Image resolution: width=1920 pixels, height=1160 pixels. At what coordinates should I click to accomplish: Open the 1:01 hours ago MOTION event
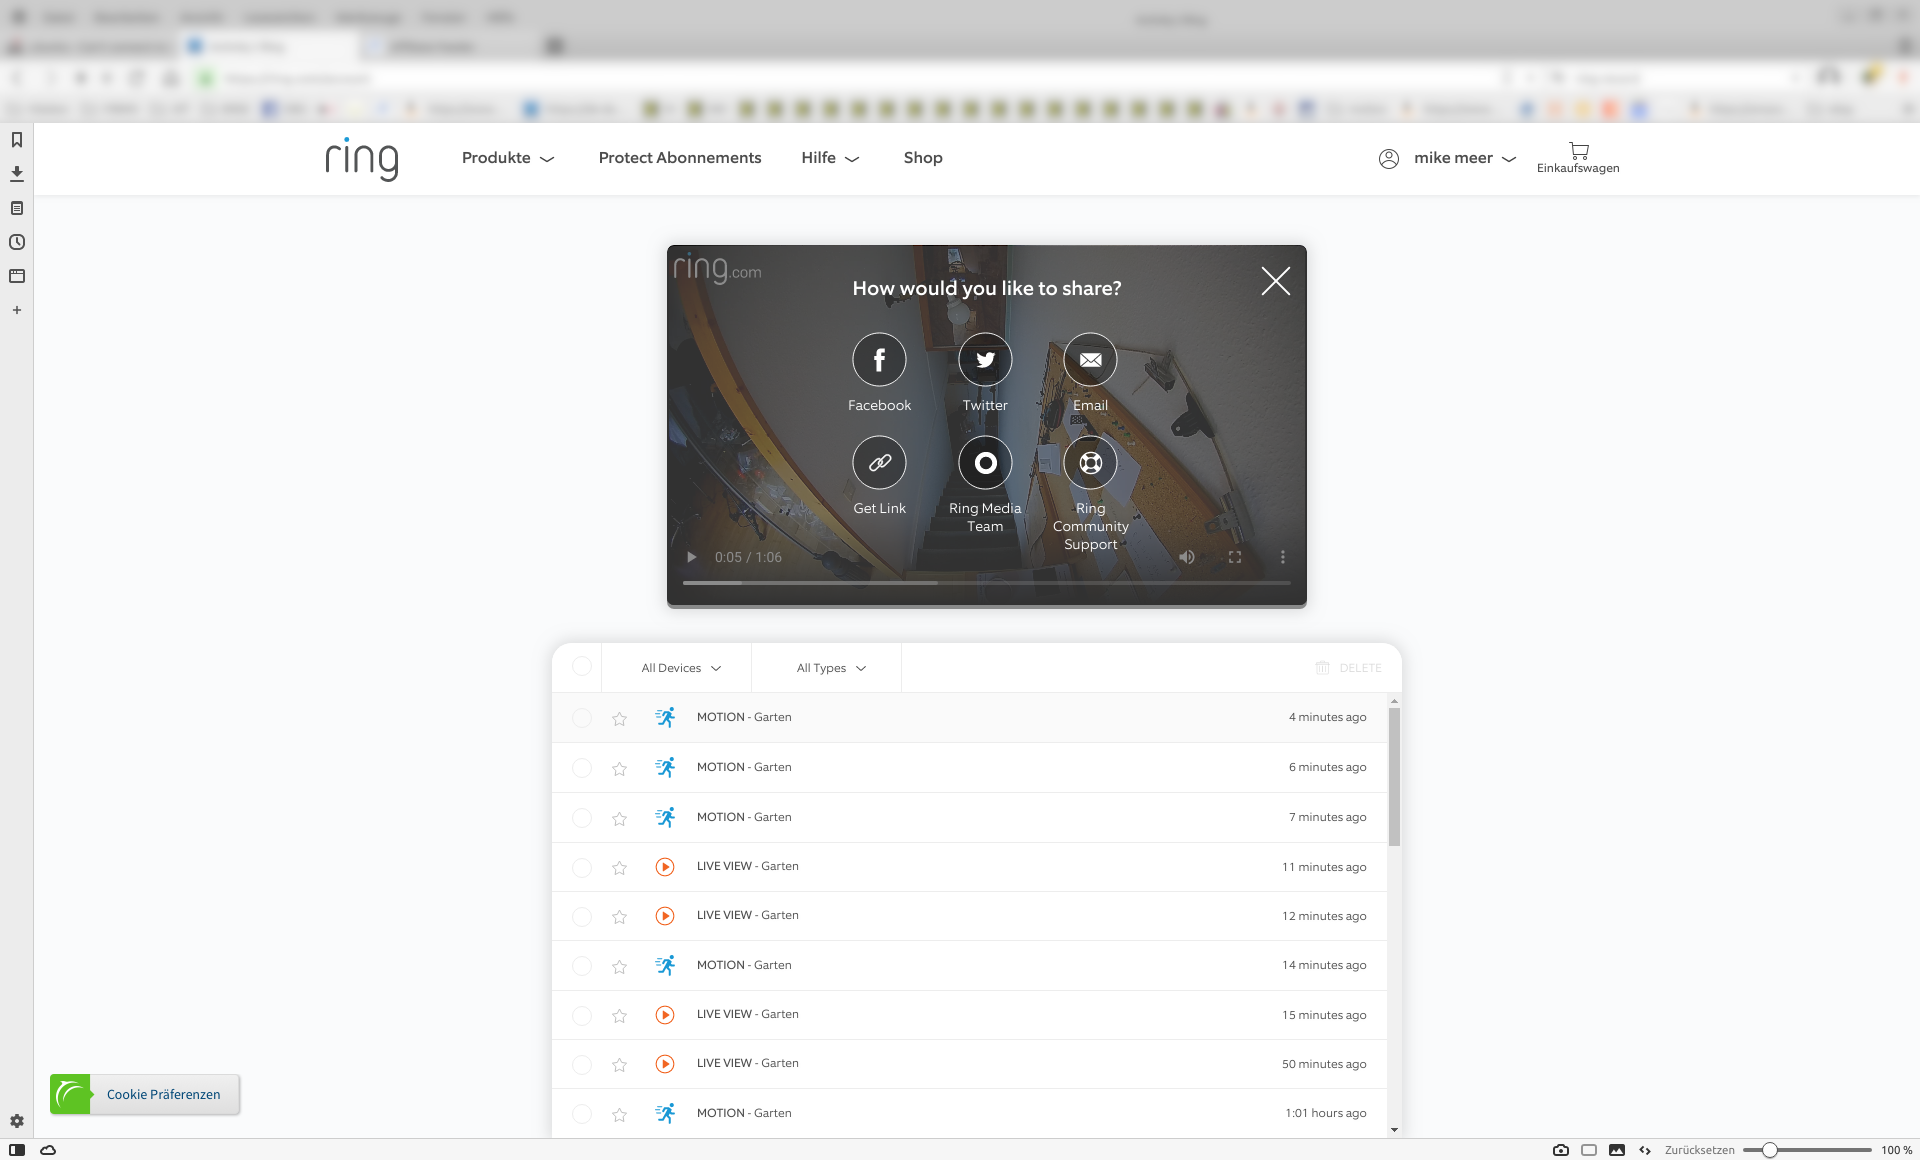click(969, 1113)
